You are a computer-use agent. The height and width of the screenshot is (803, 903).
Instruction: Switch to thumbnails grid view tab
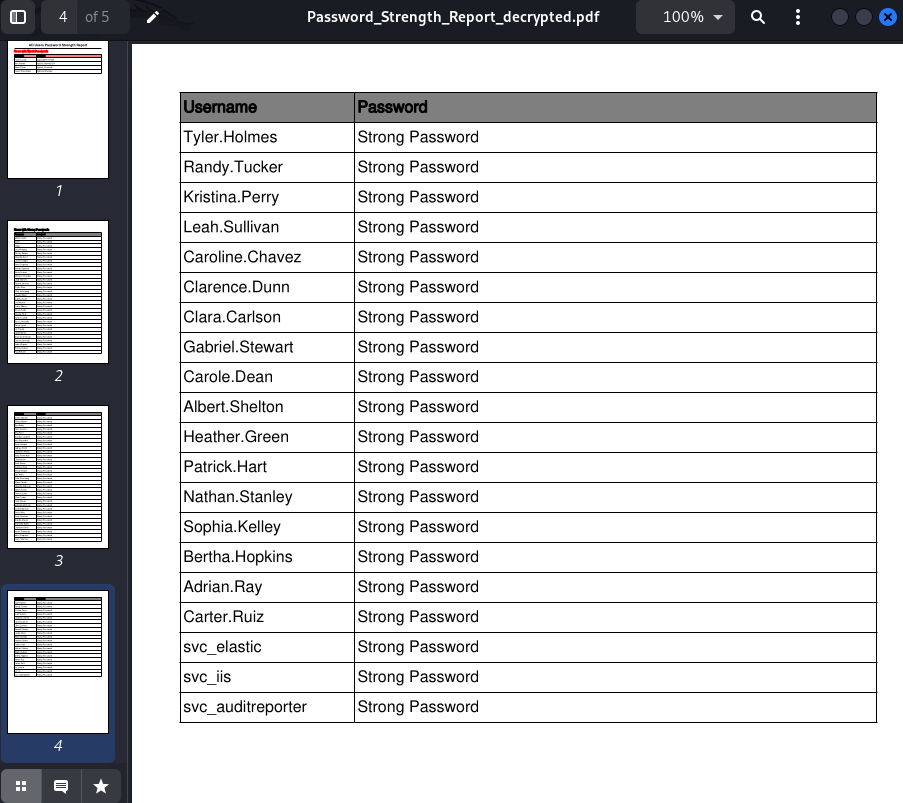tap(21, 786)
